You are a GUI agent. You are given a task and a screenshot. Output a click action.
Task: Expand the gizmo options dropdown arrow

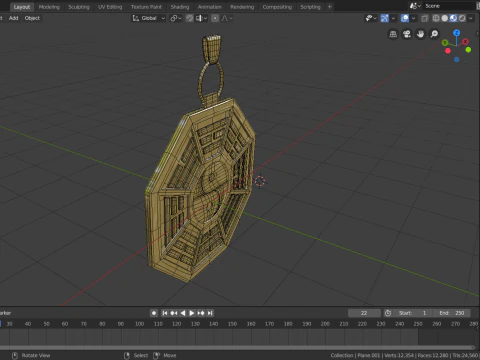(393, 18)
